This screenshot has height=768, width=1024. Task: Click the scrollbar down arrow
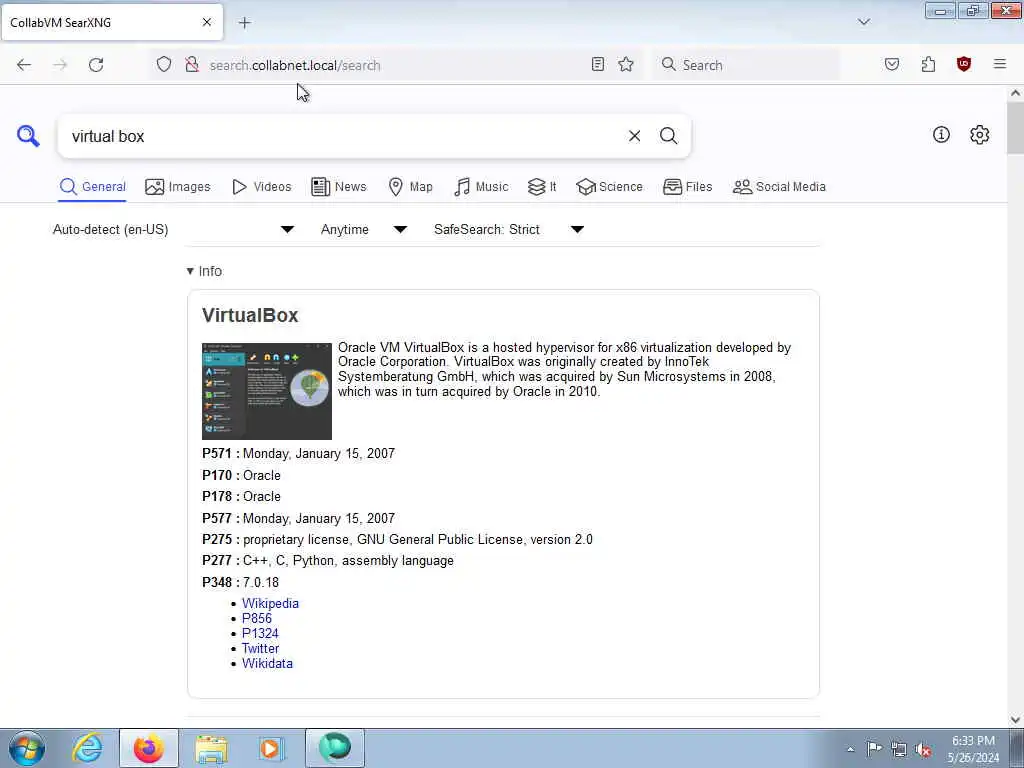point(1015,720)
